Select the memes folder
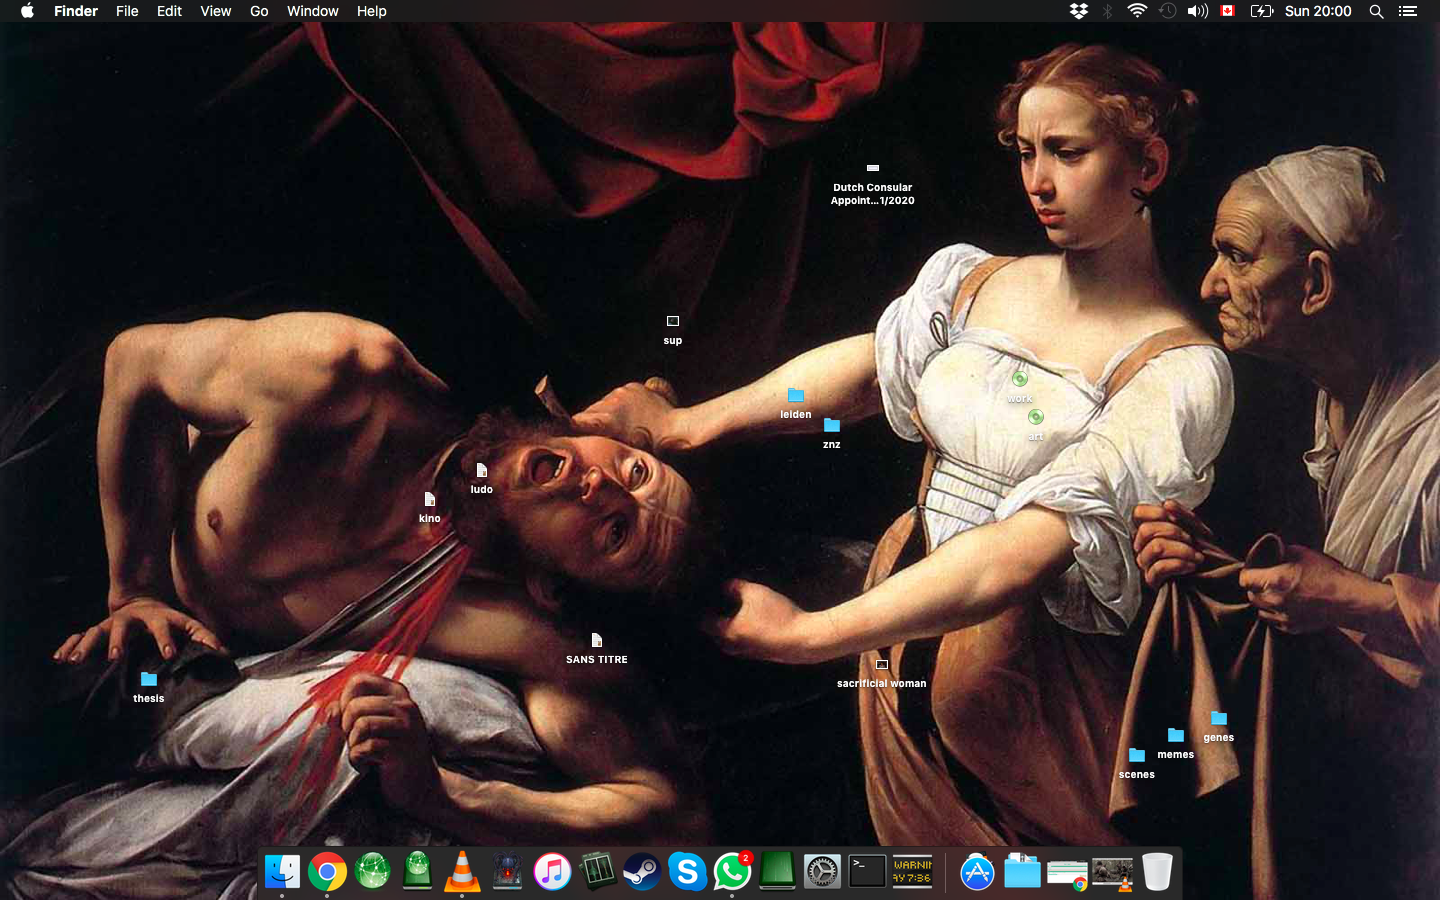This screenshot has height=900, width=1440. [1175, 744]
